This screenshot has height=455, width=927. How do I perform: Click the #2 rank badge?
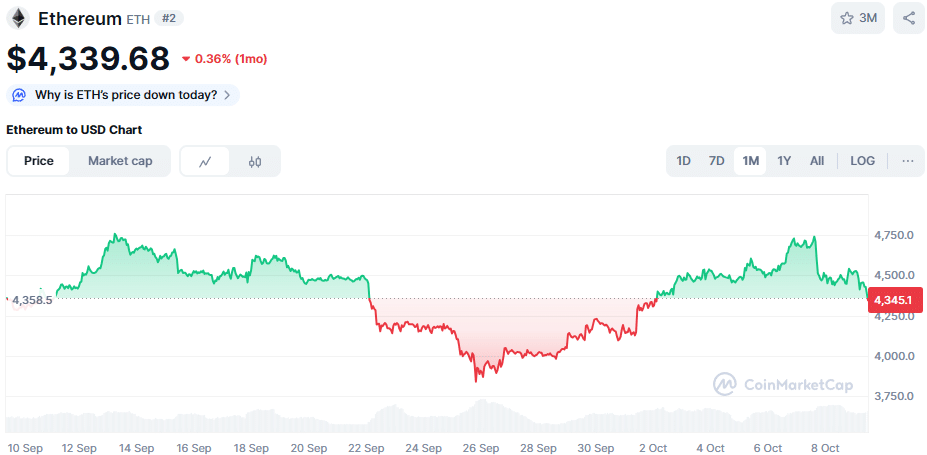point(169,18)
